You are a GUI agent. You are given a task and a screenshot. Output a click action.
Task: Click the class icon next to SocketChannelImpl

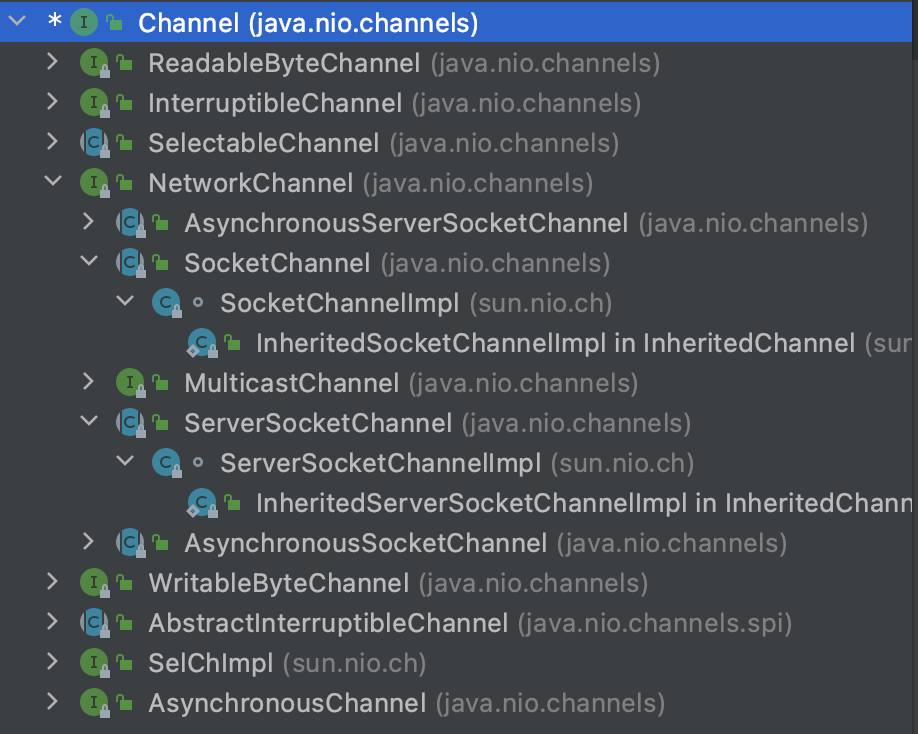[165, 303]
